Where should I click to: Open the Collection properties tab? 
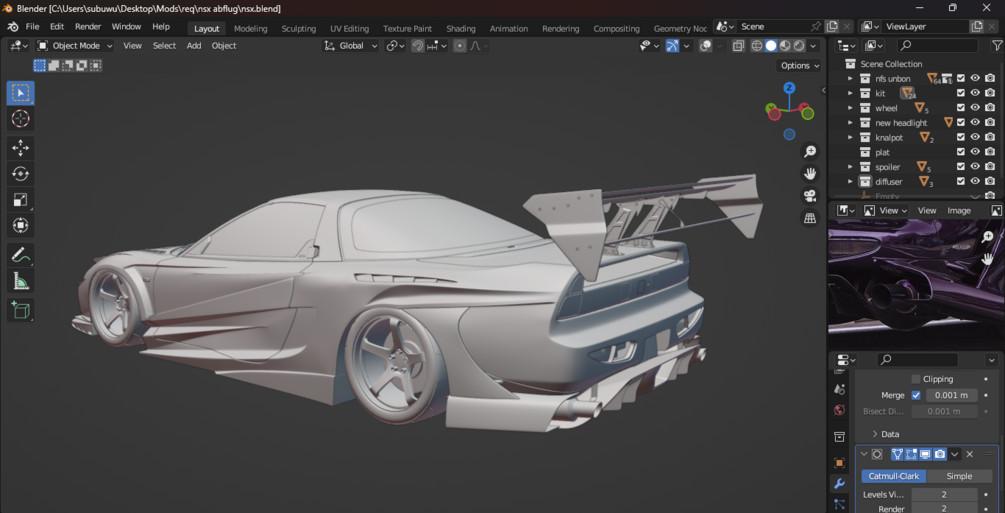pos(839,437)
